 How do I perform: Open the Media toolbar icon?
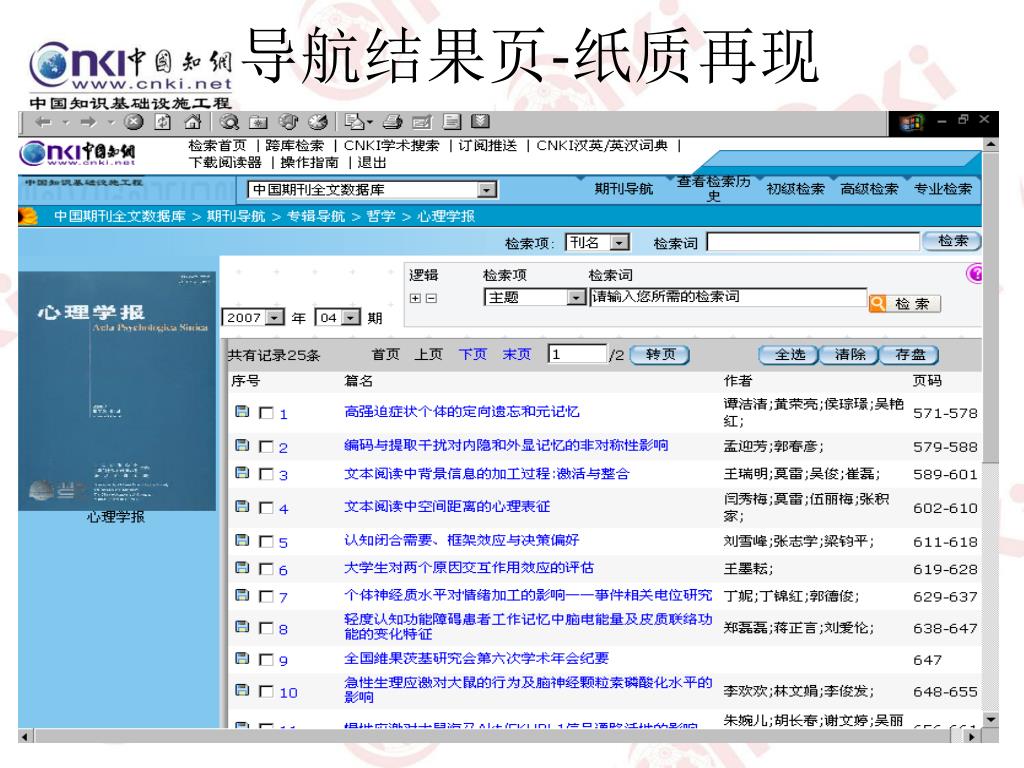coord(288,122)
